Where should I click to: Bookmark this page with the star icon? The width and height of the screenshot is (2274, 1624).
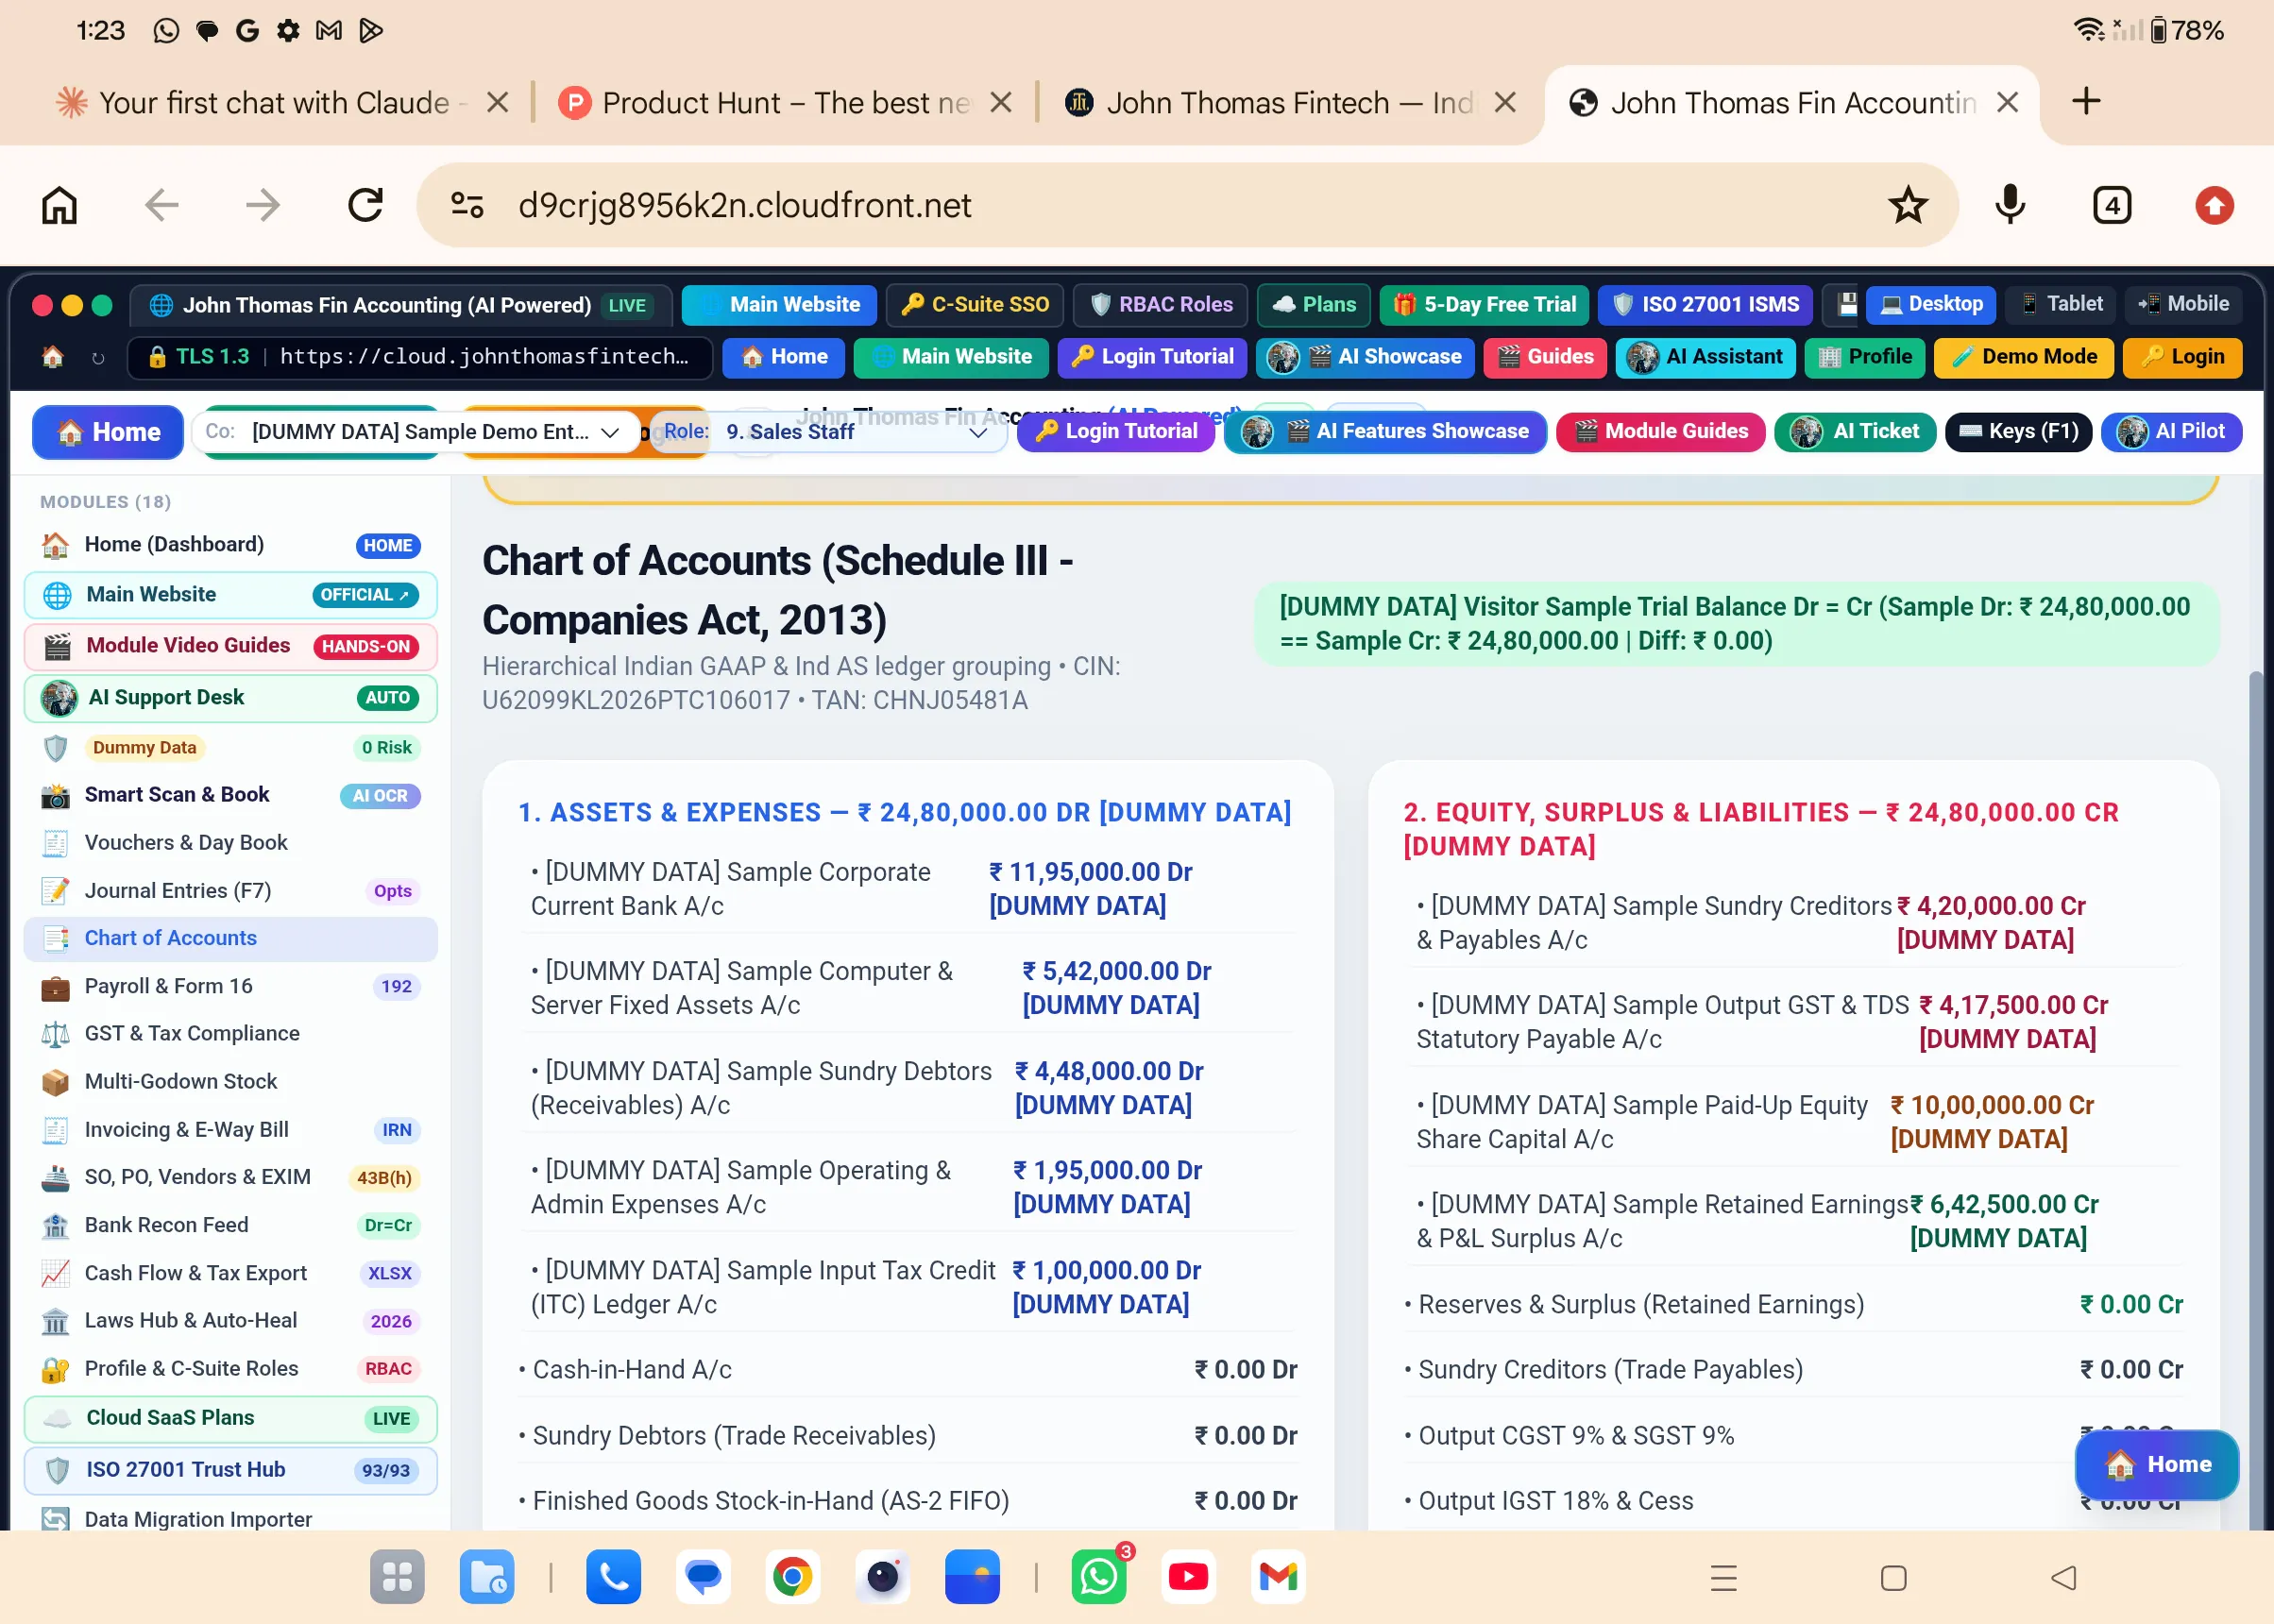(1908, 205)
